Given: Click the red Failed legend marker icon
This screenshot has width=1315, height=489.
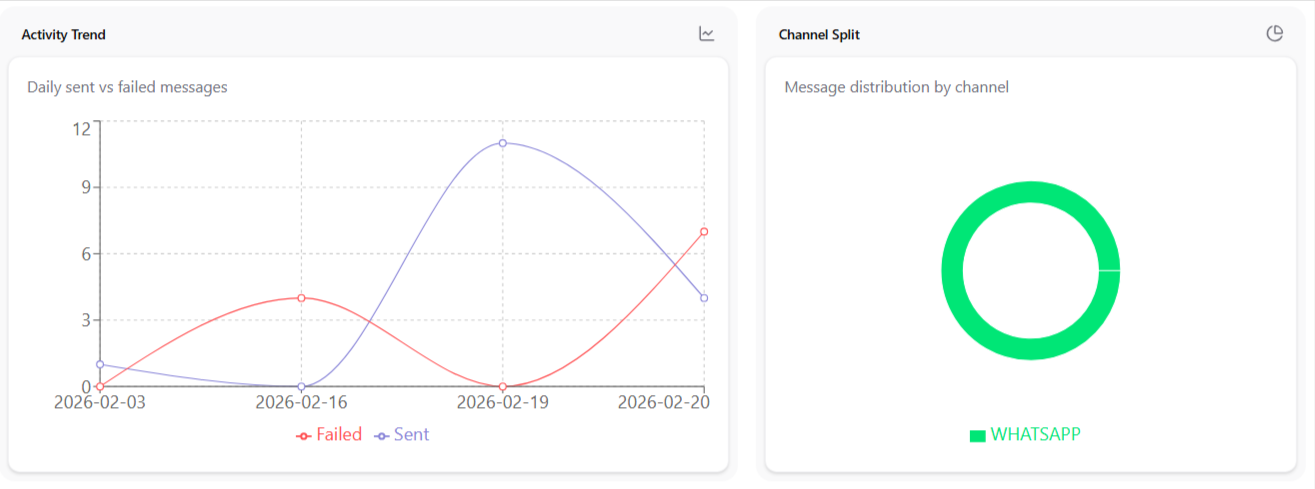Looking at the screenshot, I should pyautogui.click(x=304, y=436).
